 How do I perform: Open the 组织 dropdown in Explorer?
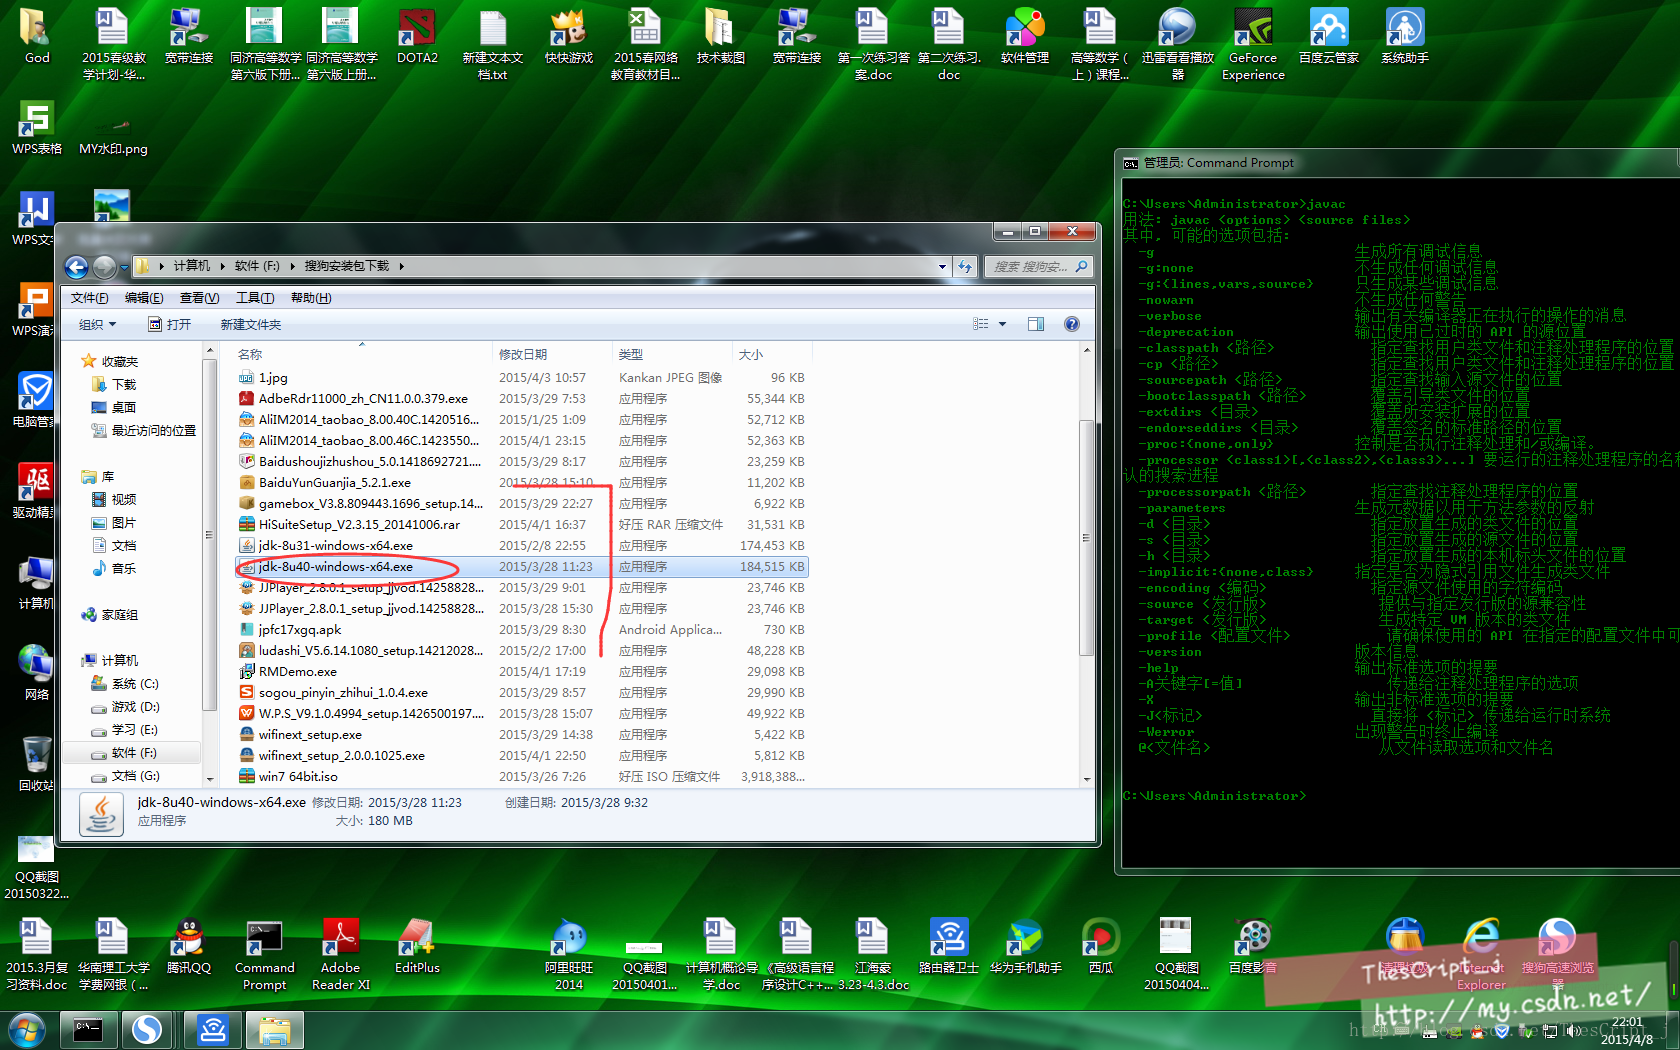[98, 324]
